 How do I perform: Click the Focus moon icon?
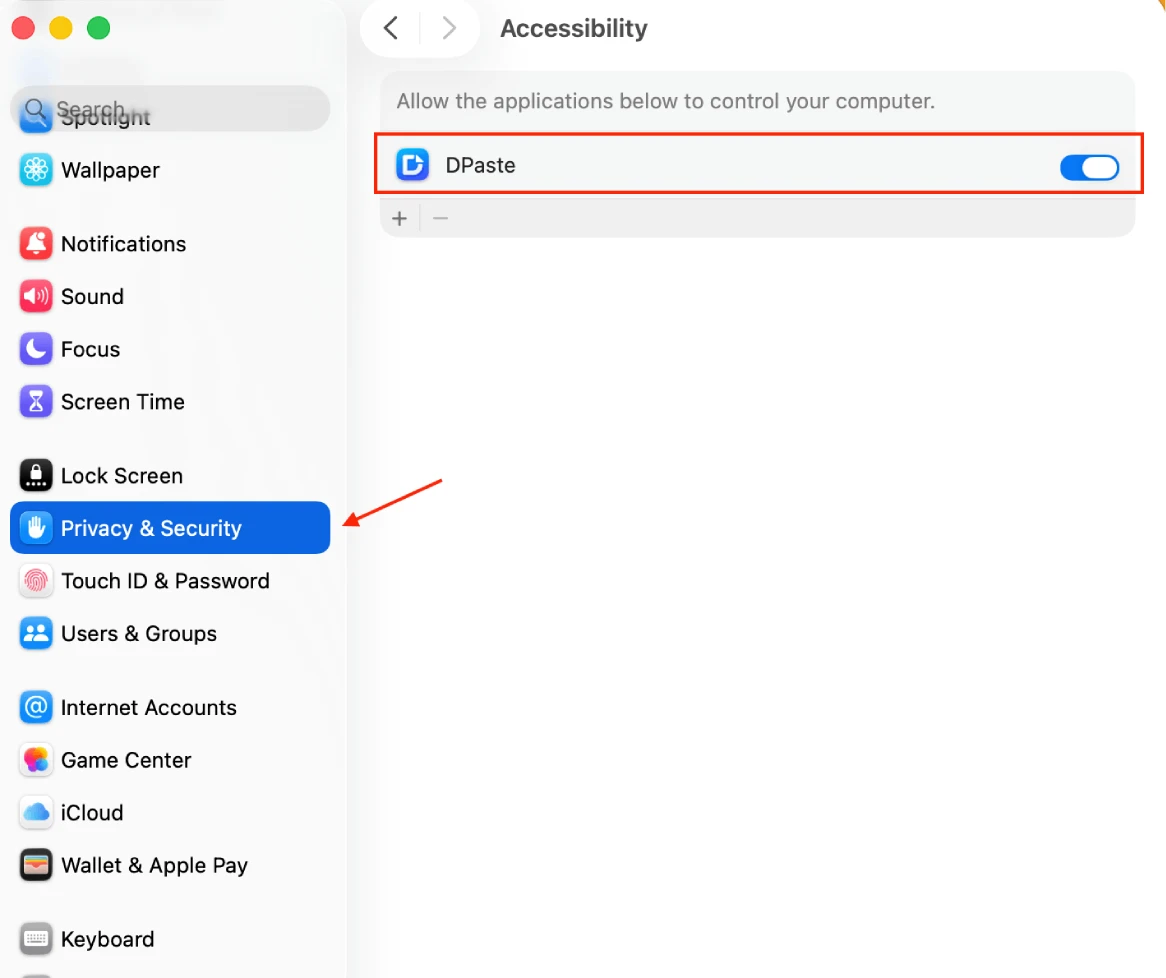click(37, 349)
